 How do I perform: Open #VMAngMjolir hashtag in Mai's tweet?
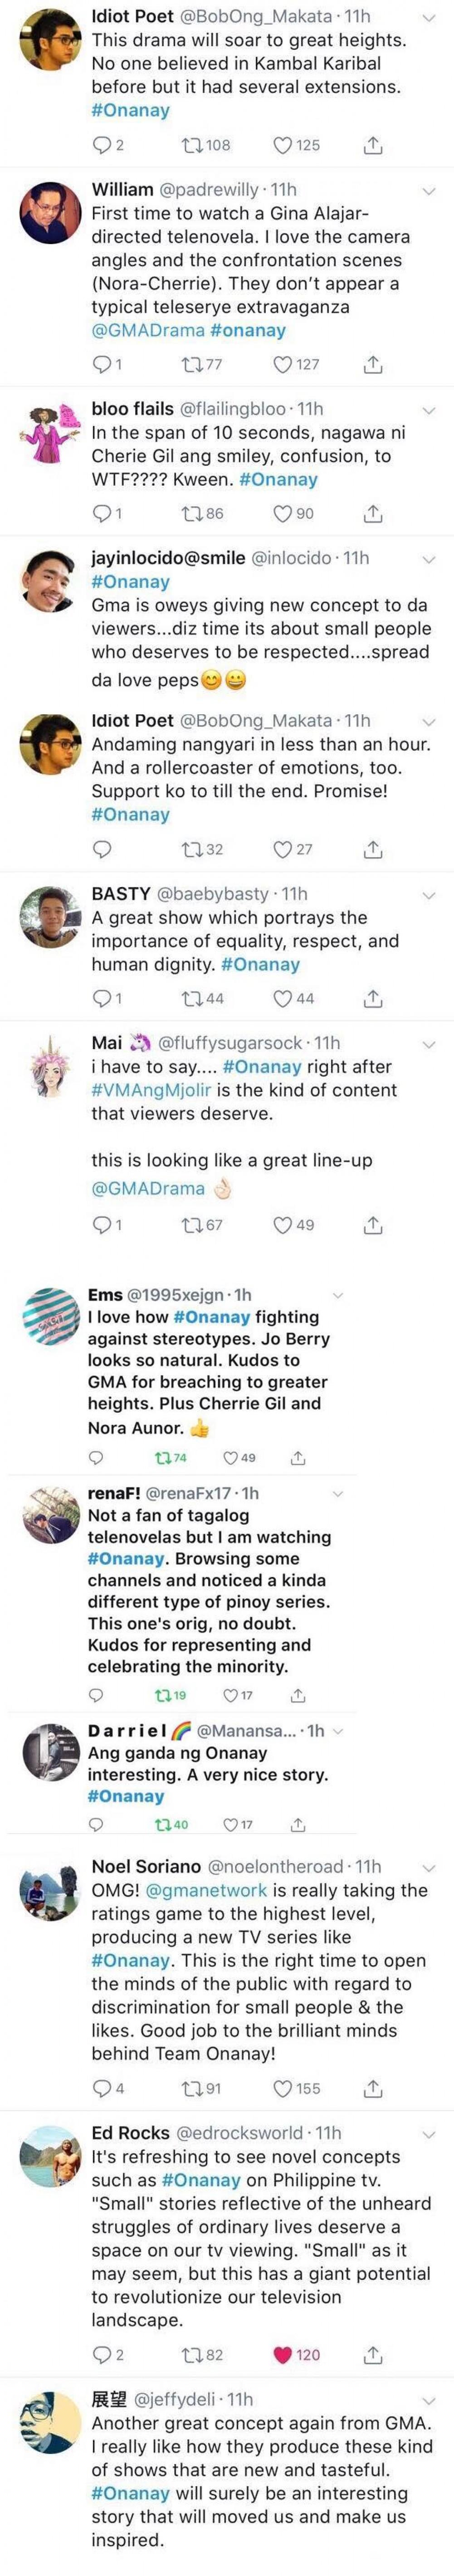point(143,1090)
